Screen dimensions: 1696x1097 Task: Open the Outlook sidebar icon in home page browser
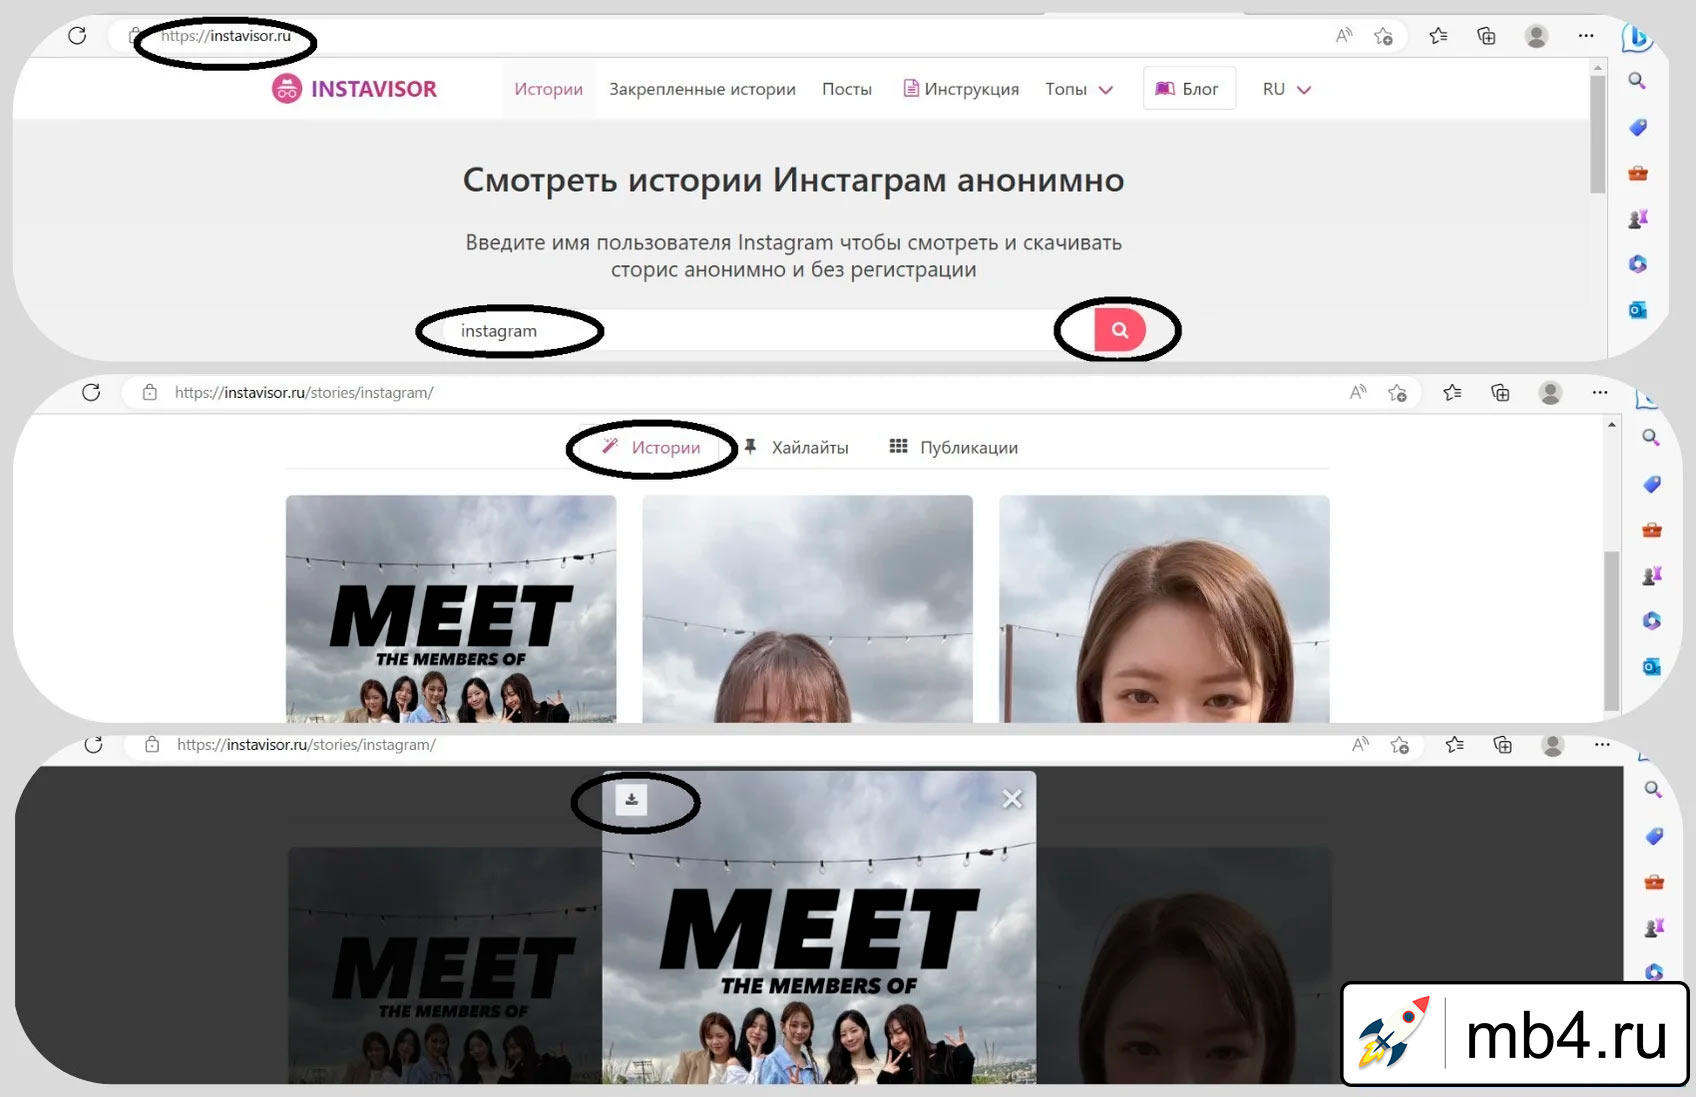pyautogui.click(x=1637, y=310)
